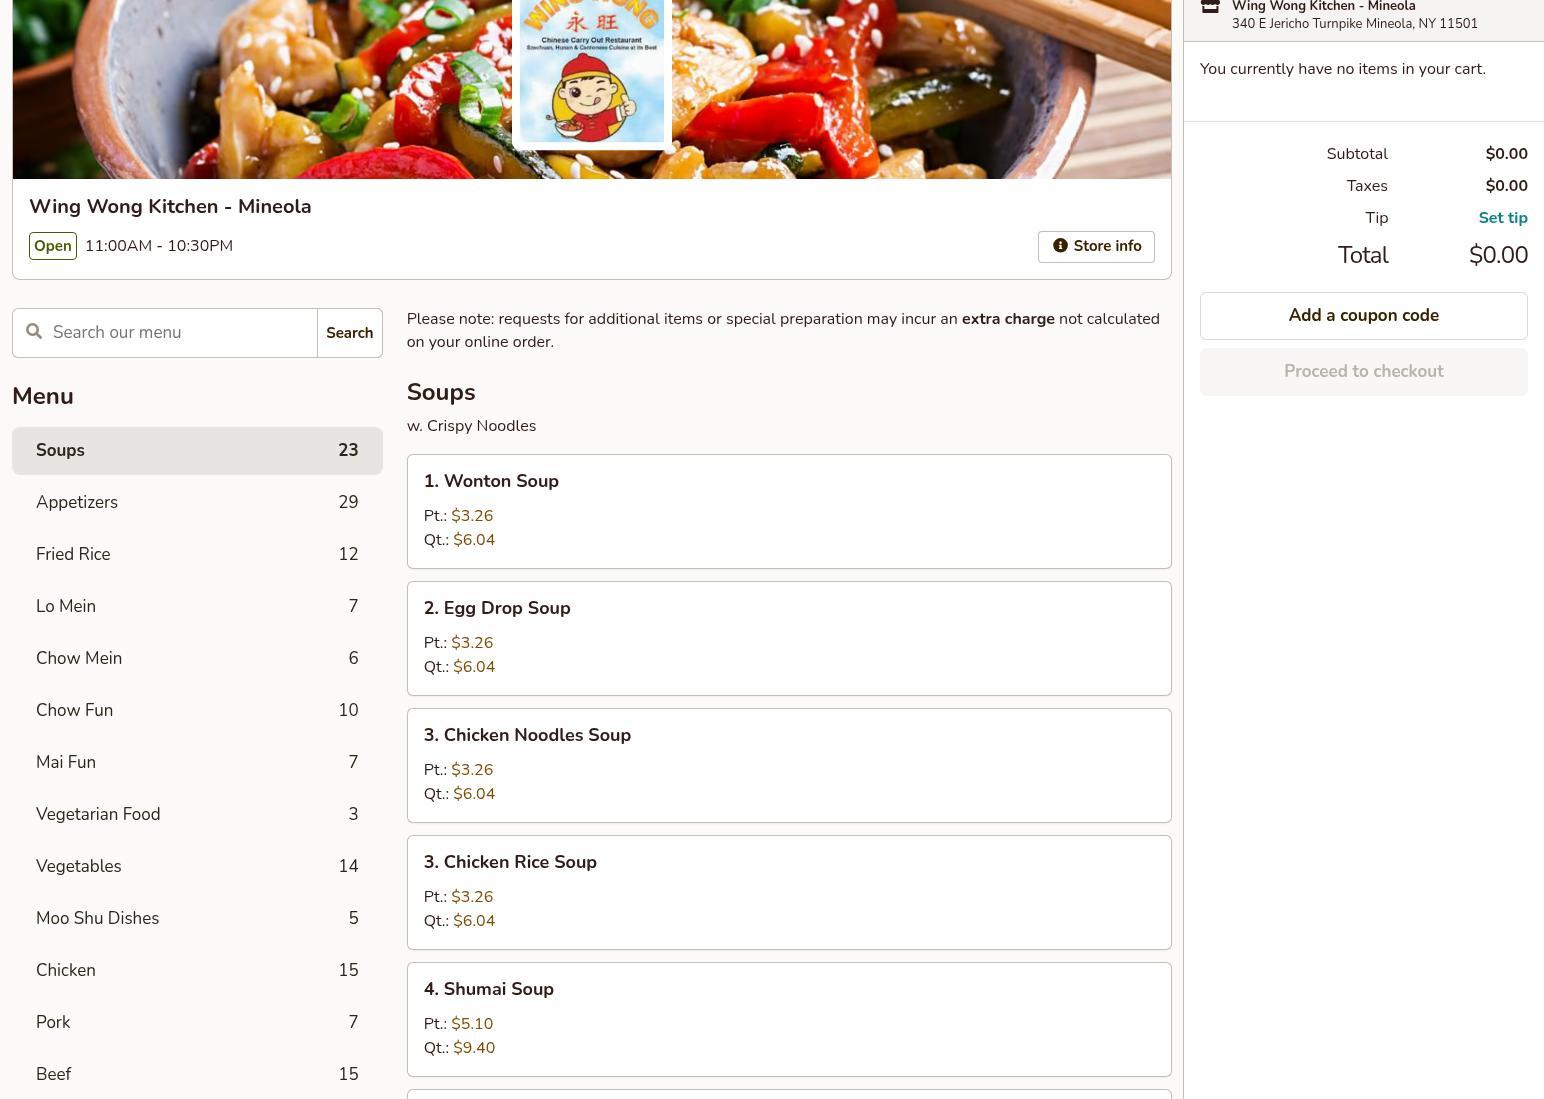Open Store info button

(x=1096, y=246)
